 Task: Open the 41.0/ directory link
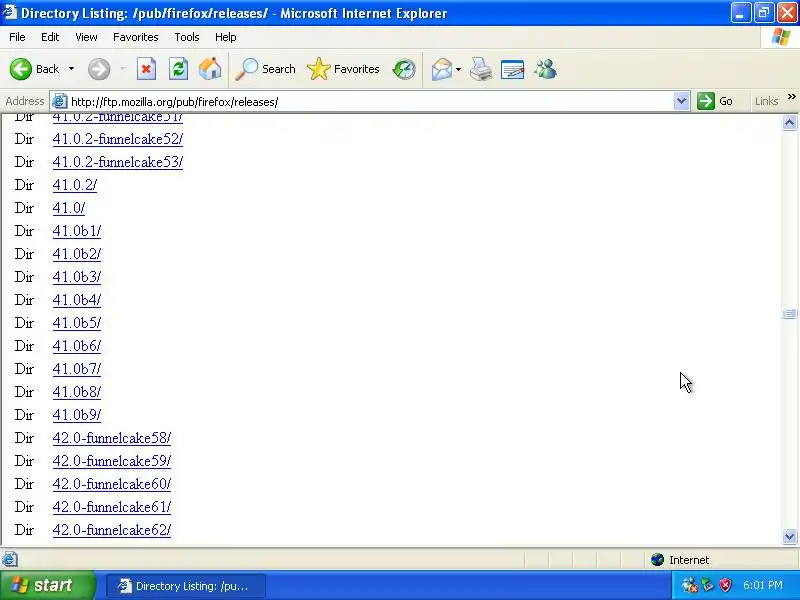point(68,208)
